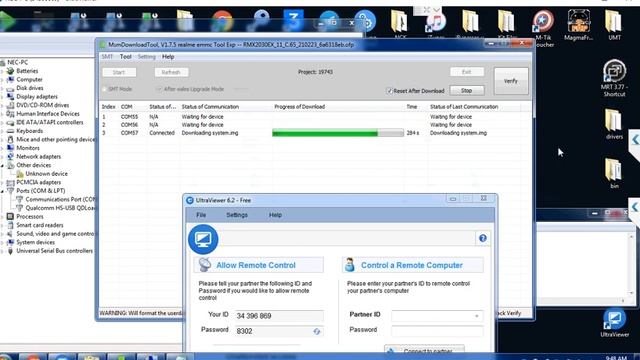The image size is (640, 360).
Task: Open the Tool menu in MsmDownloadTool
Action: click(x=126, y=57)
